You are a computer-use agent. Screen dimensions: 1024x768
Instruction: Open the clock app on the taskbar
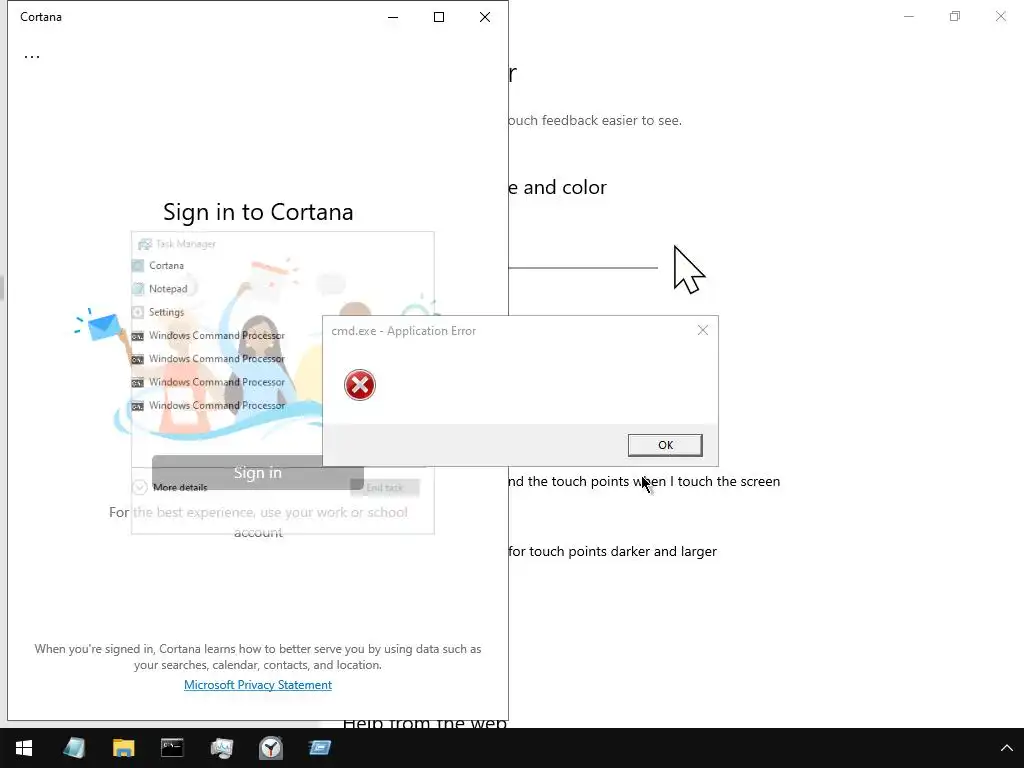[270, 748]
